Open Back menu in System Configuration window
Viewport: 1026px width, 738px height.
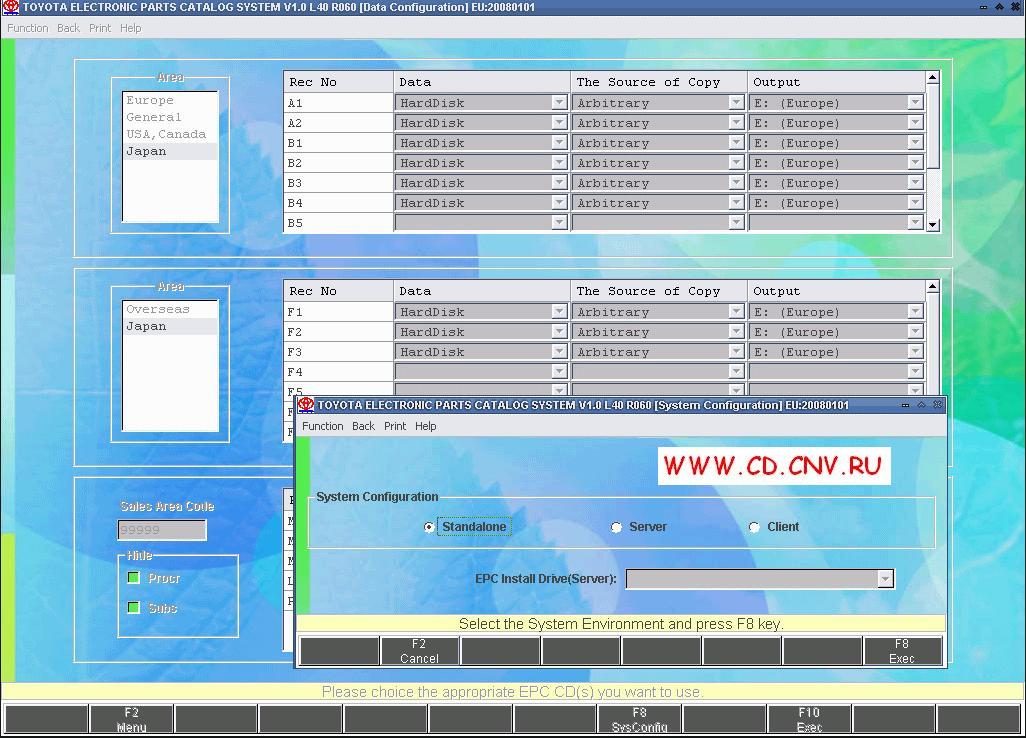[363, 427]
